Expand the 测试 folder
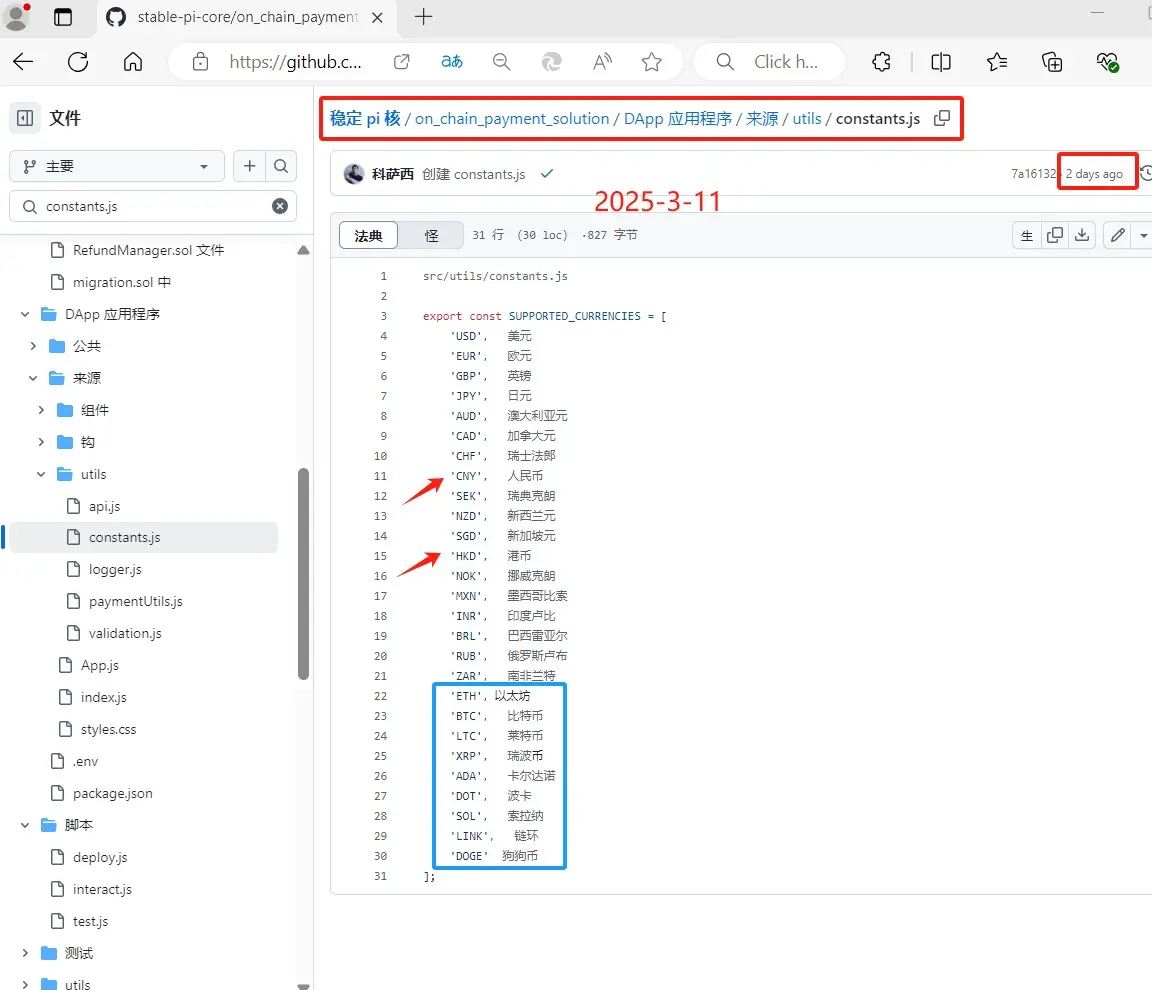The width and height of the screenshot is (1152, 990). pyautogui.click(x=25, y=953)
